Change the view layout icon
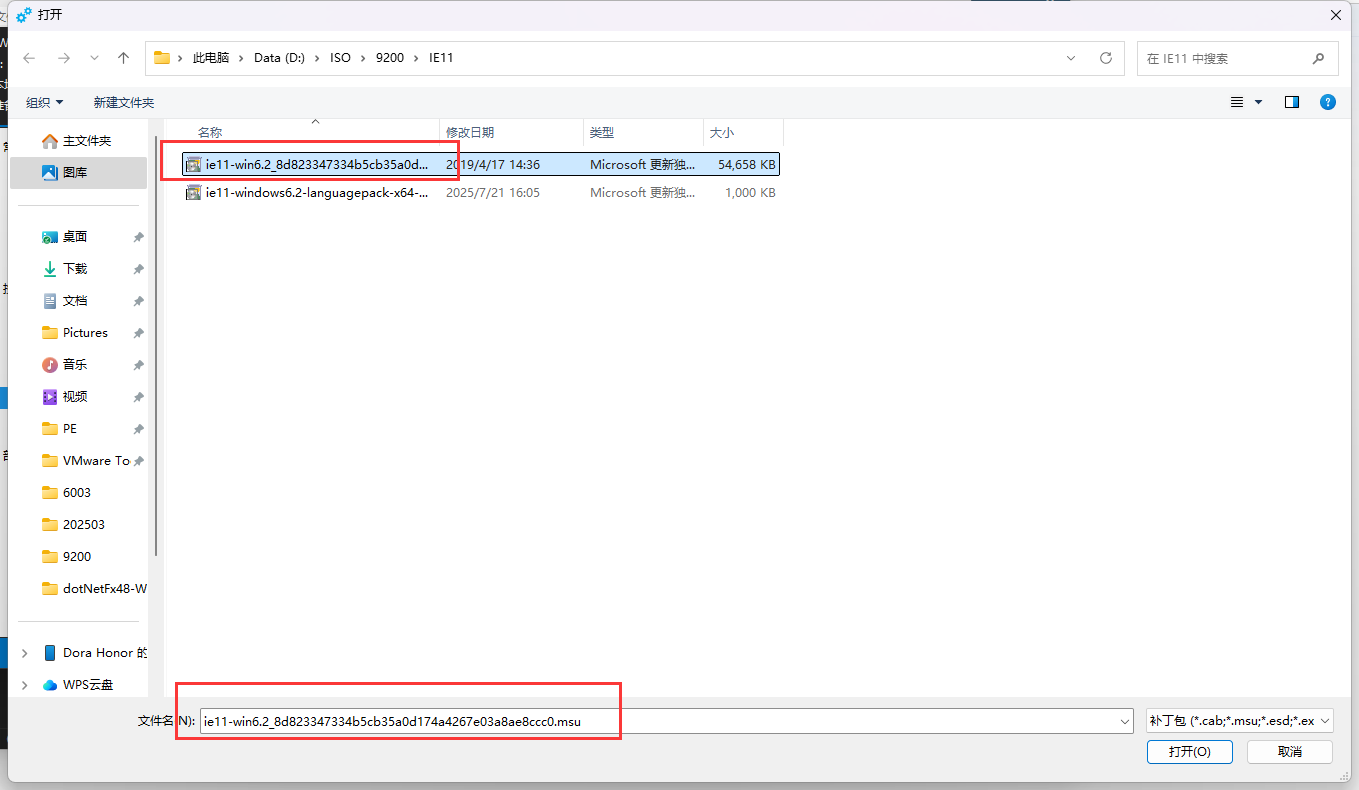 pos(1237,102)
